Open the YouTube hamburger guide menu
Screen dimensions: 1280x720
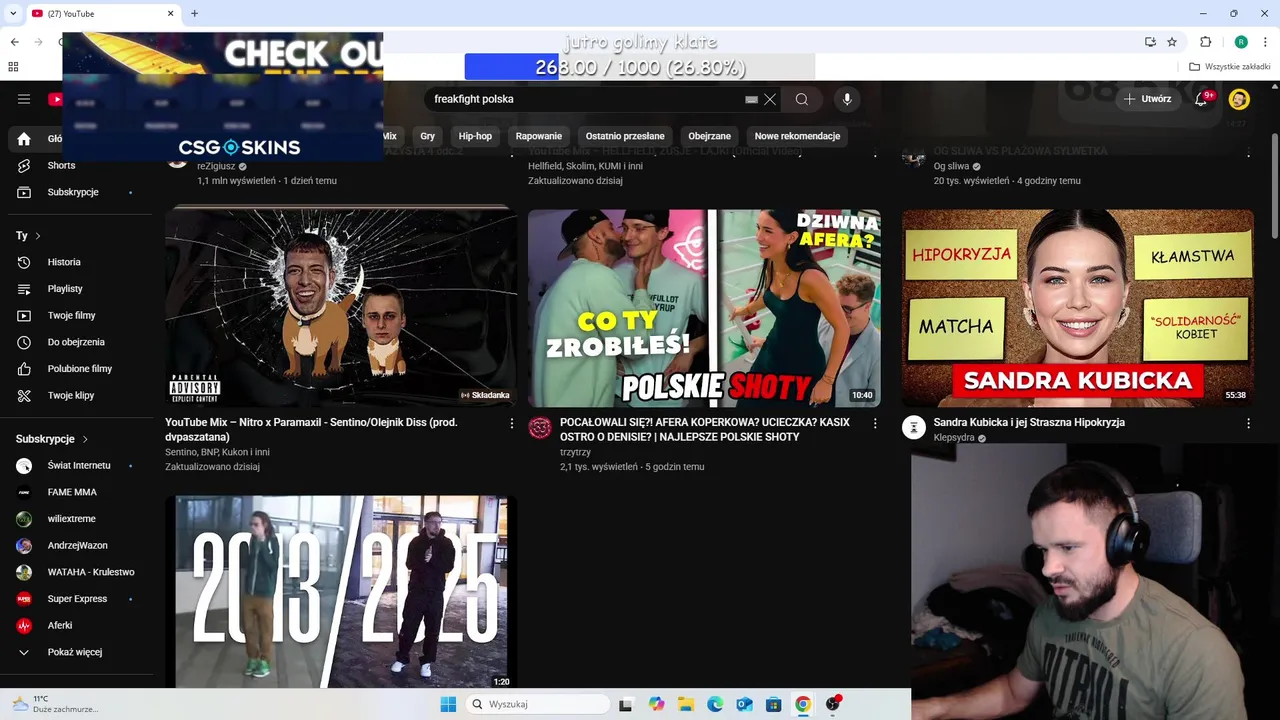click(24, 99)
